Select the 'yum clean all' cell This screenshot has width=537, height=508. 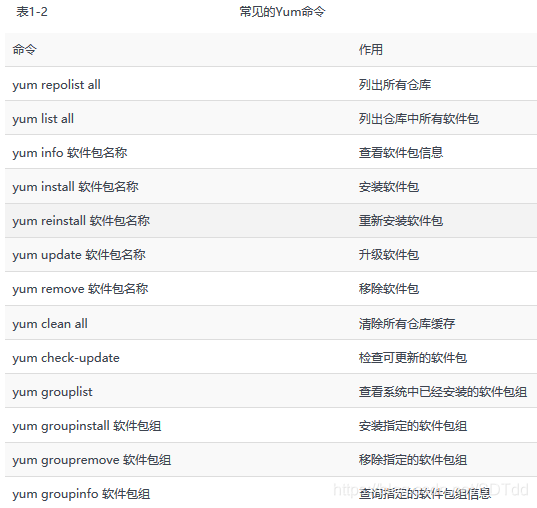50,324
